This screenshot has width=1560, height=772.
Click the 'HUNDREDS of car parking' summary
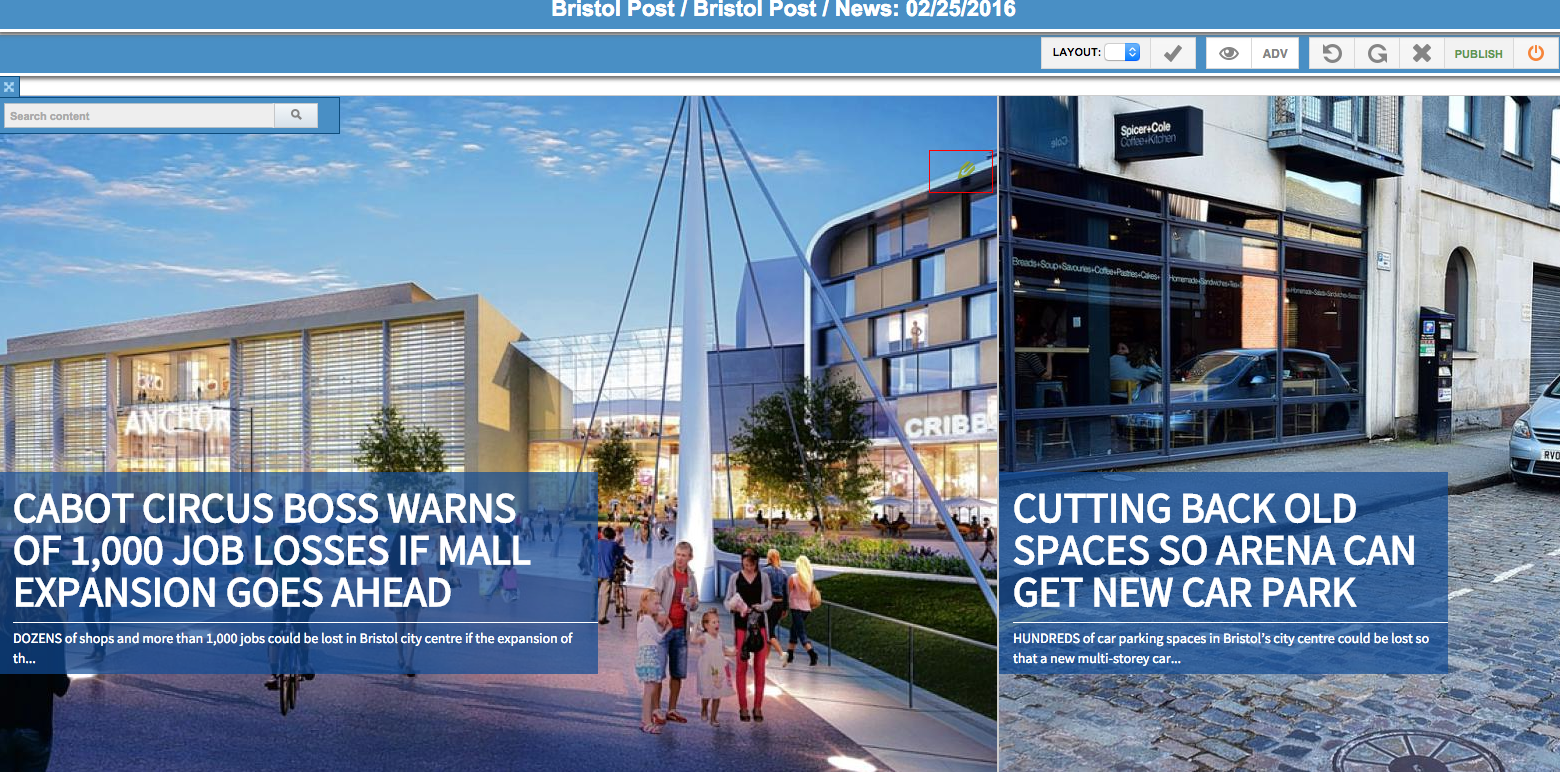1220,648
